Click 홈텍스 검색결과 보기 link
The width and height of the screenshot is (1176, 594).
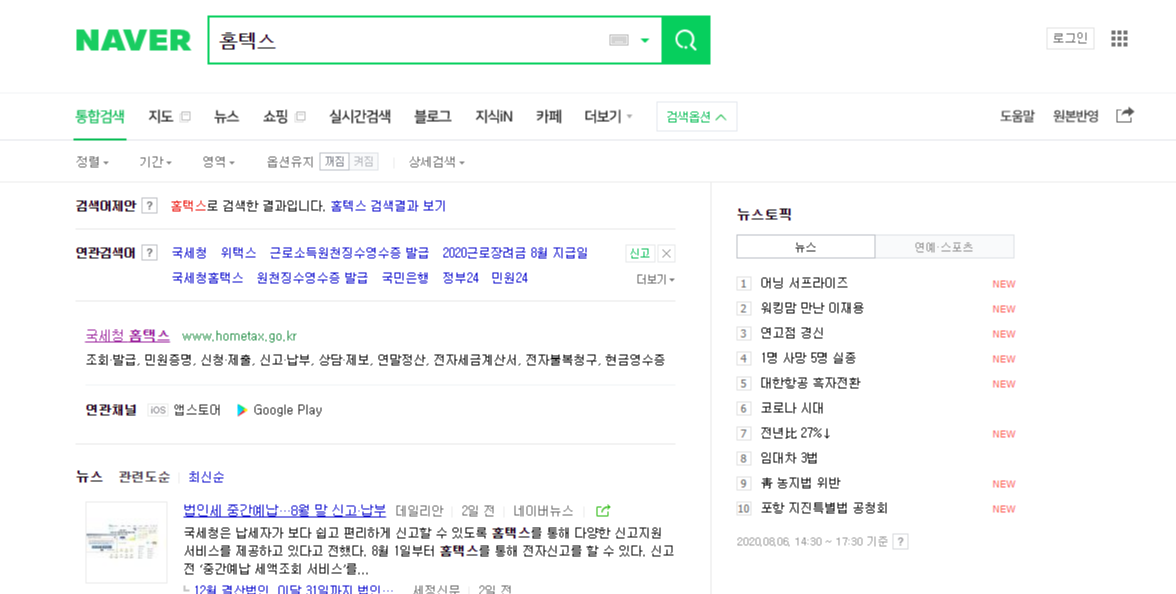coord(388,206)
